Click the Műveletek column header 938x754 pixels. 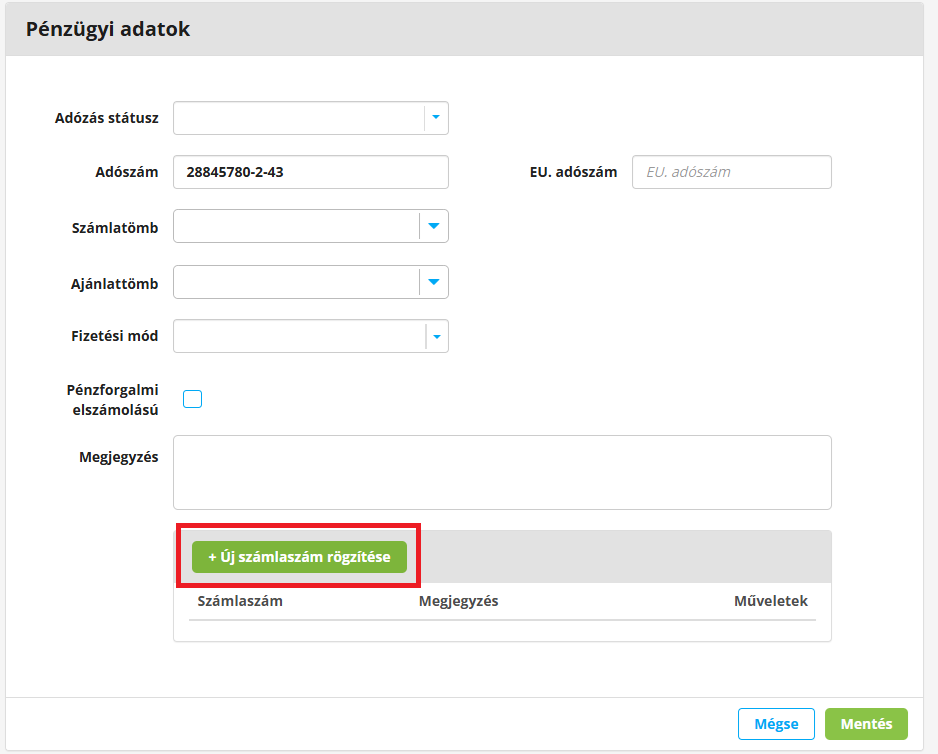(x=770, y=601)
